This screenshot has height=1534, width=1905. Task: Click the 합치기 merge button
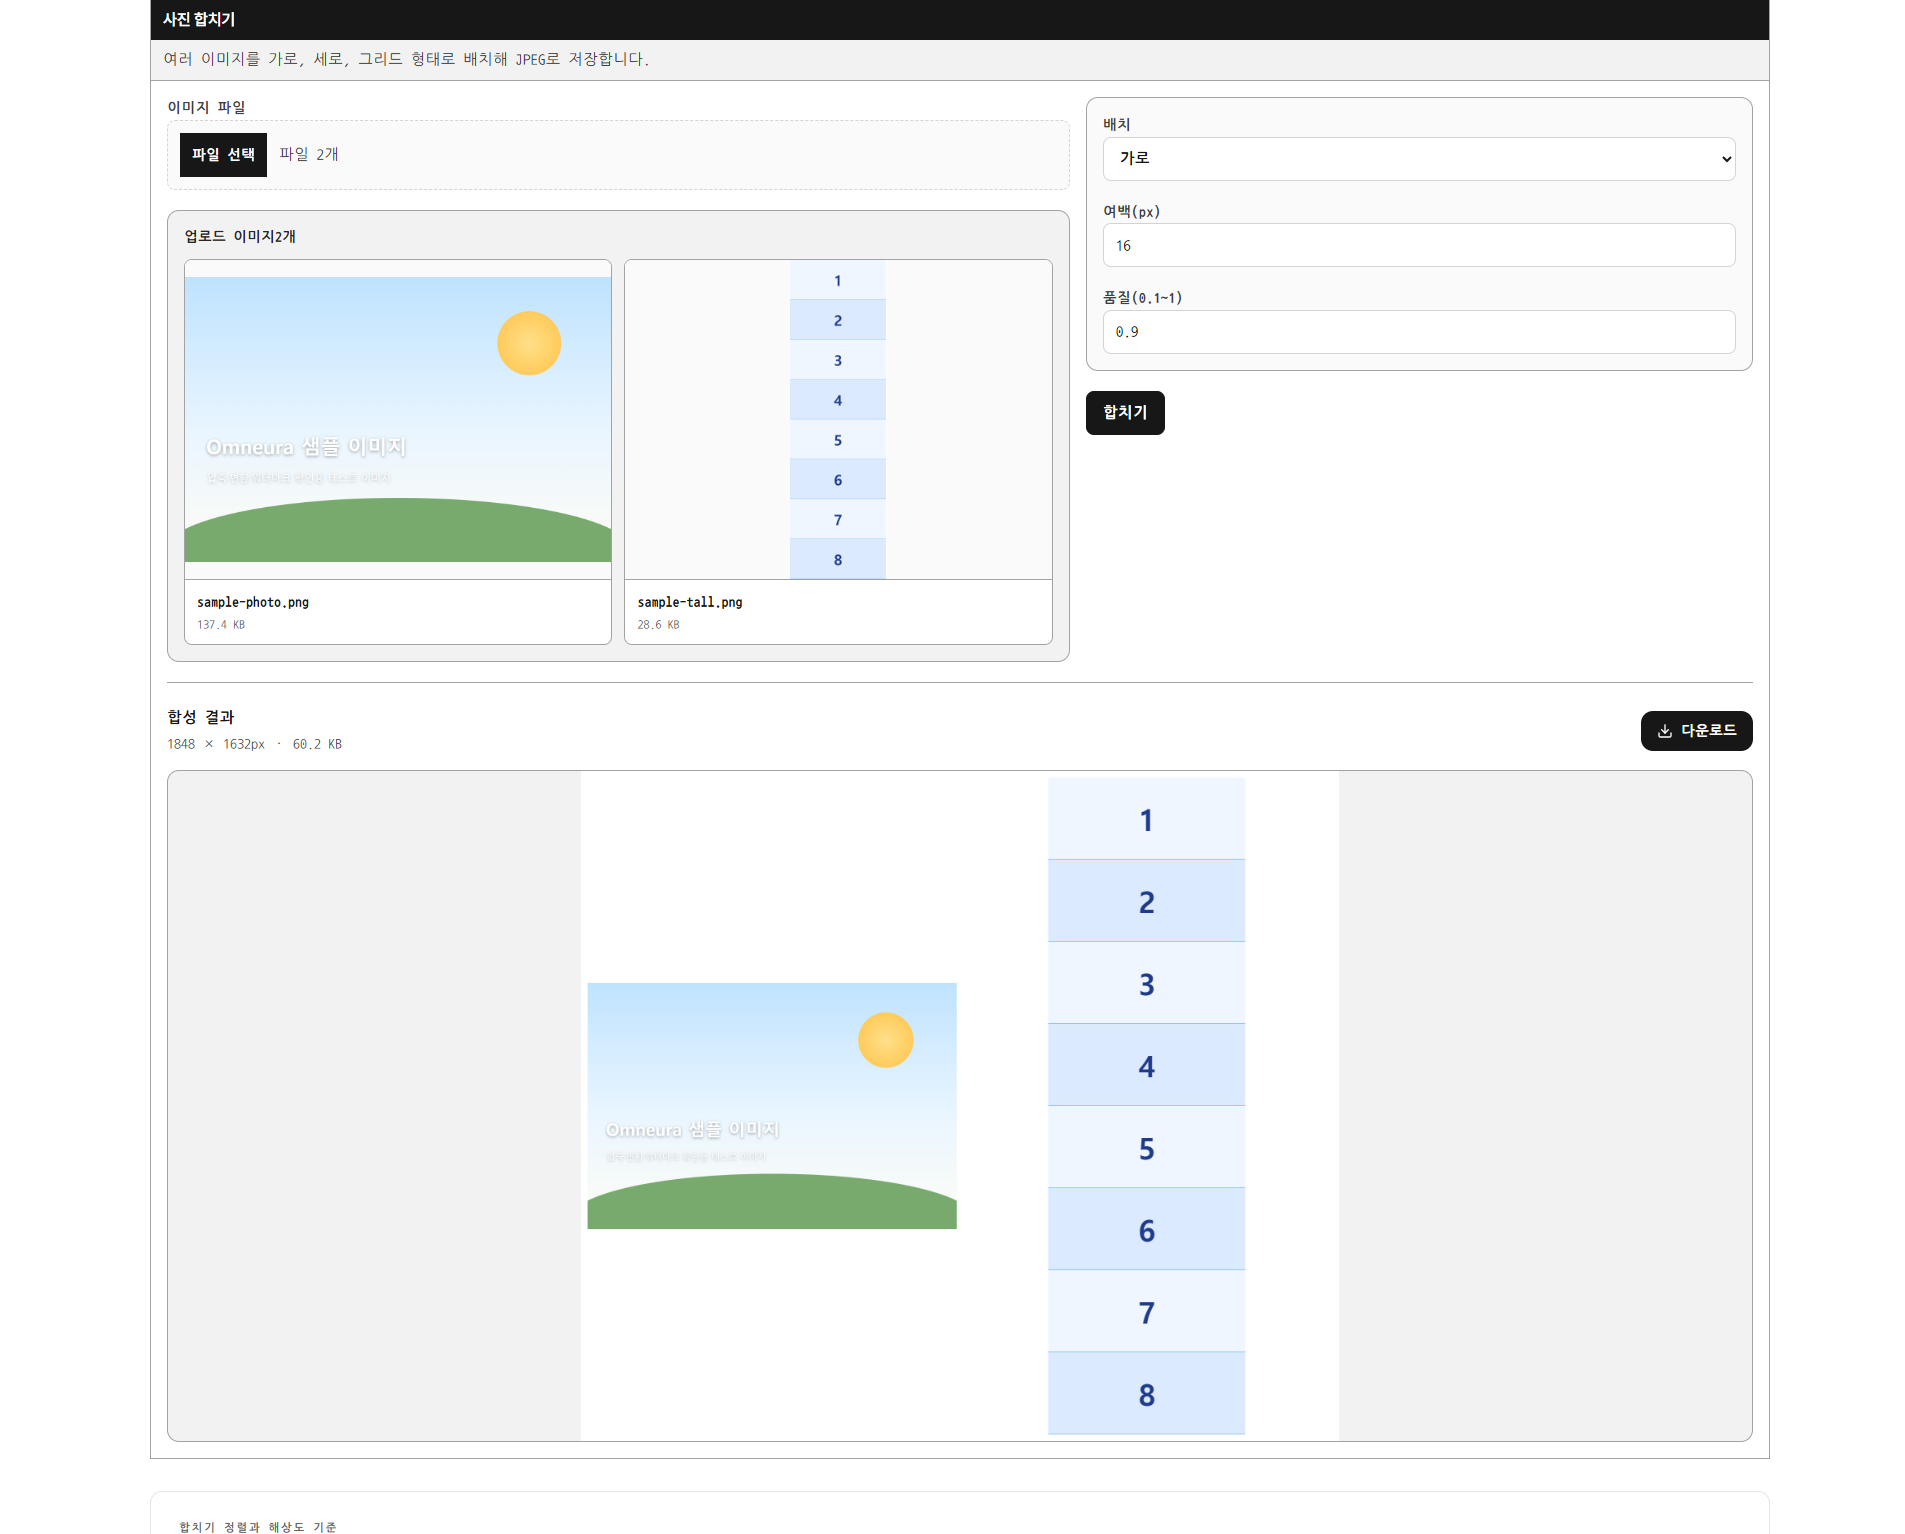[1125, 413]
